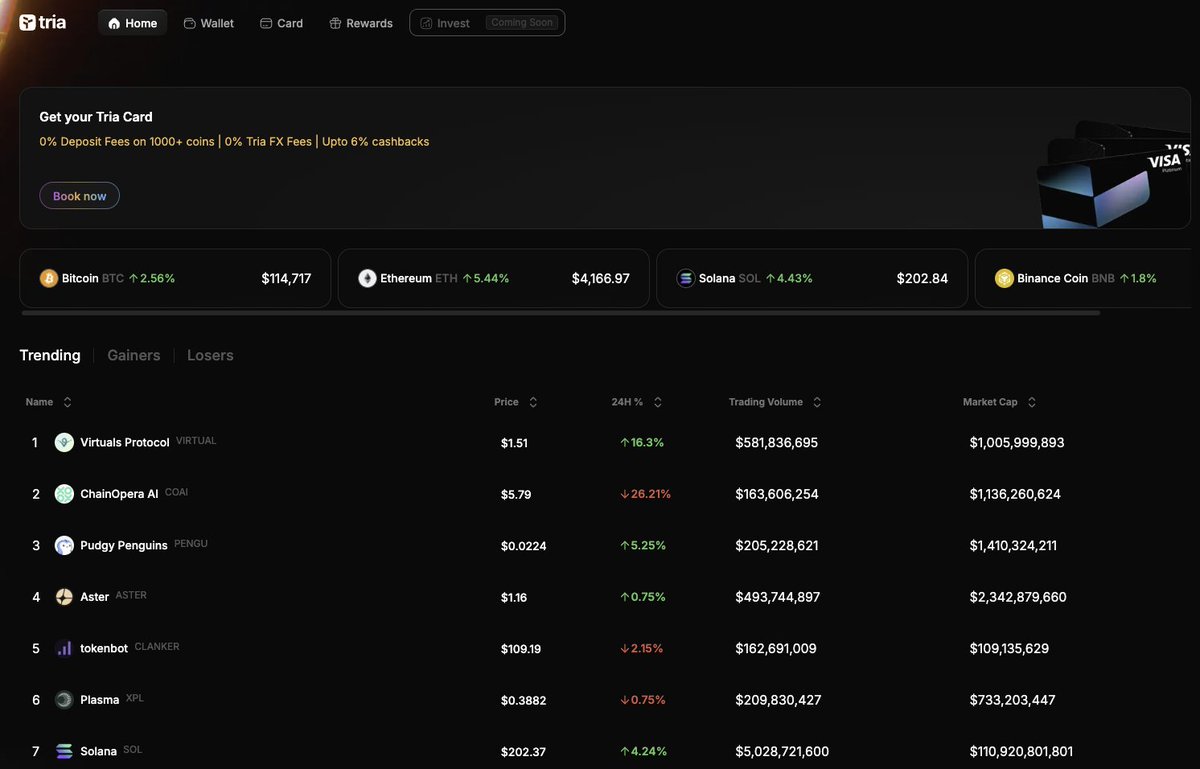This screenshot has height=769, width=1200.
Task: Click the Plasma XPL token icon
Action: click(64, 700)
